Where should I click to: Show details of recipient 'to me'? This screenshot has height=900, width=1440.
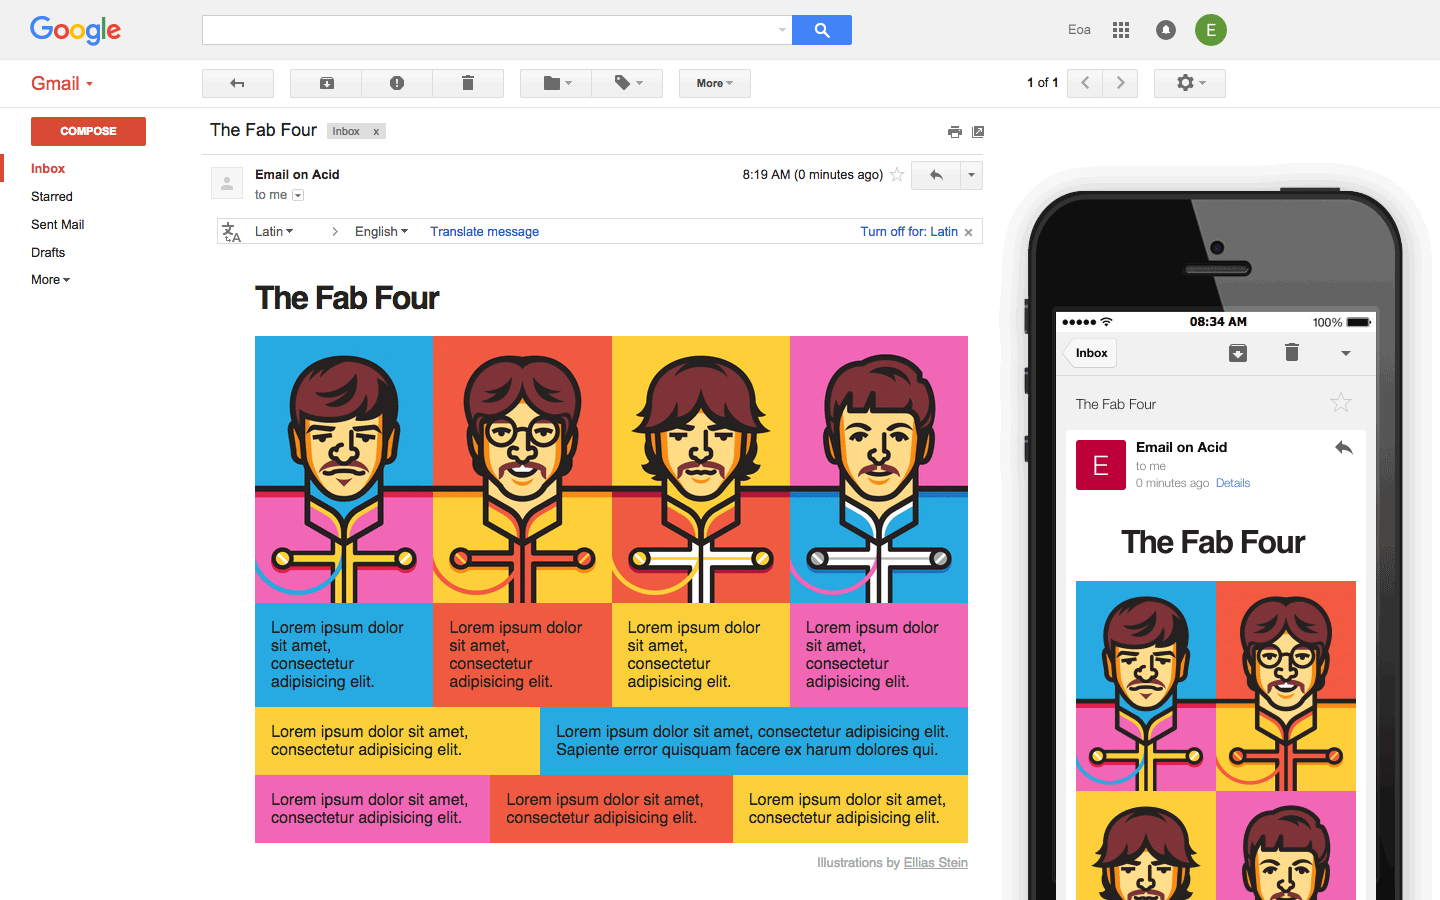coord(298,195)
